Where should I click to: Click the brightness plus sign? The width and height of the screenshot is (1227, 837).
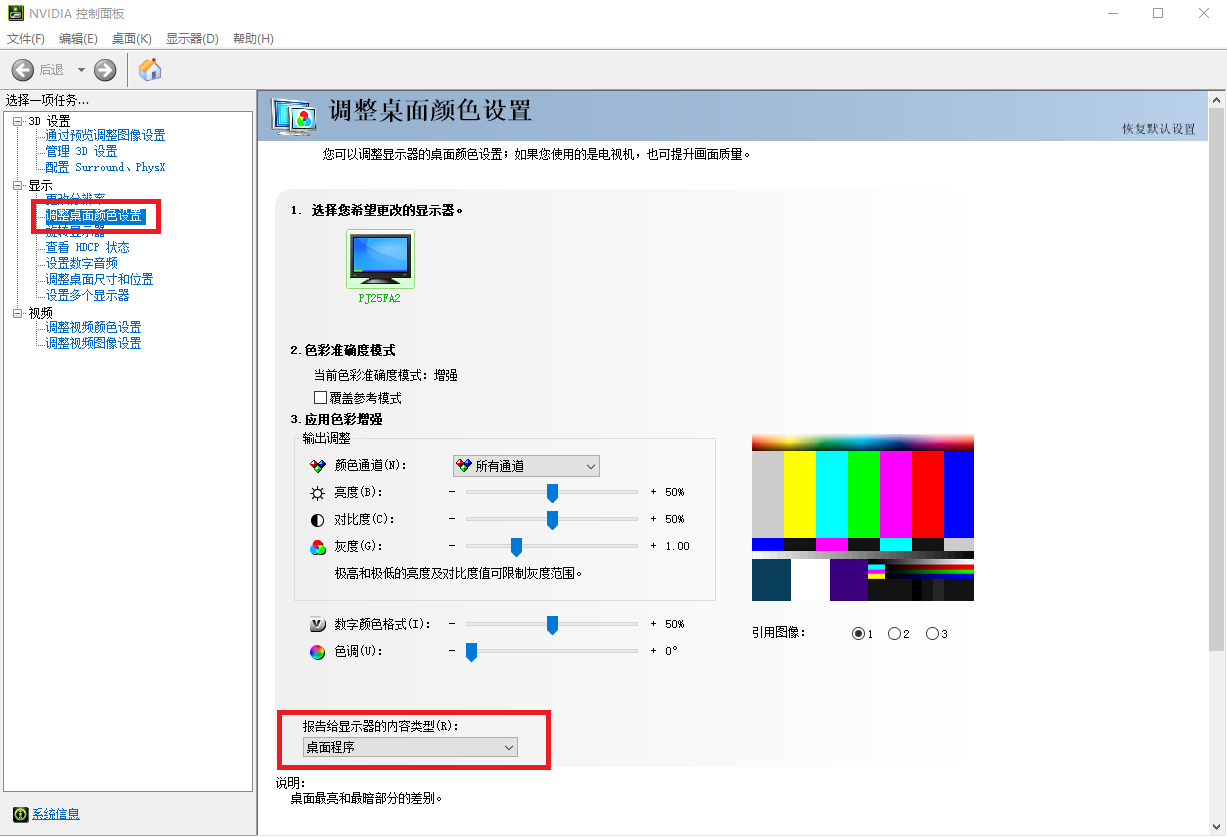tap(654, 492)
